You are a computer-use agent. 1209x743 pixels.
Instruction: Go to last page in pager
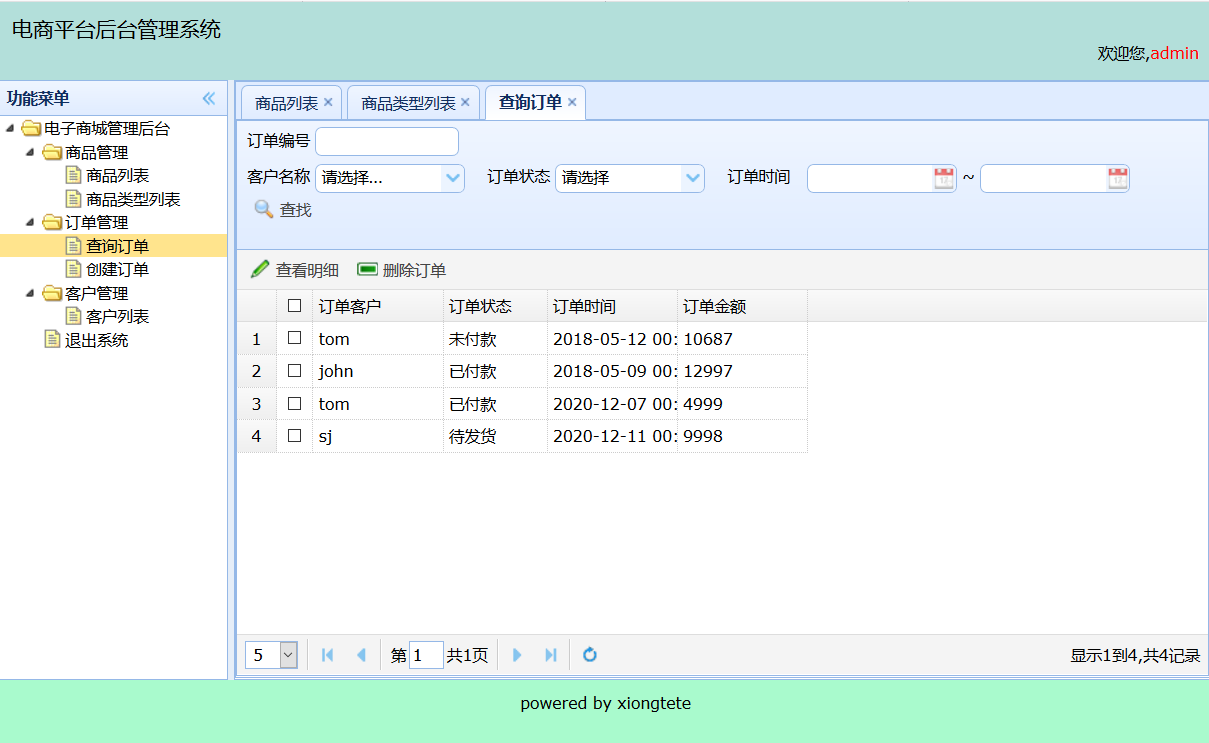(x=550, y=655)
